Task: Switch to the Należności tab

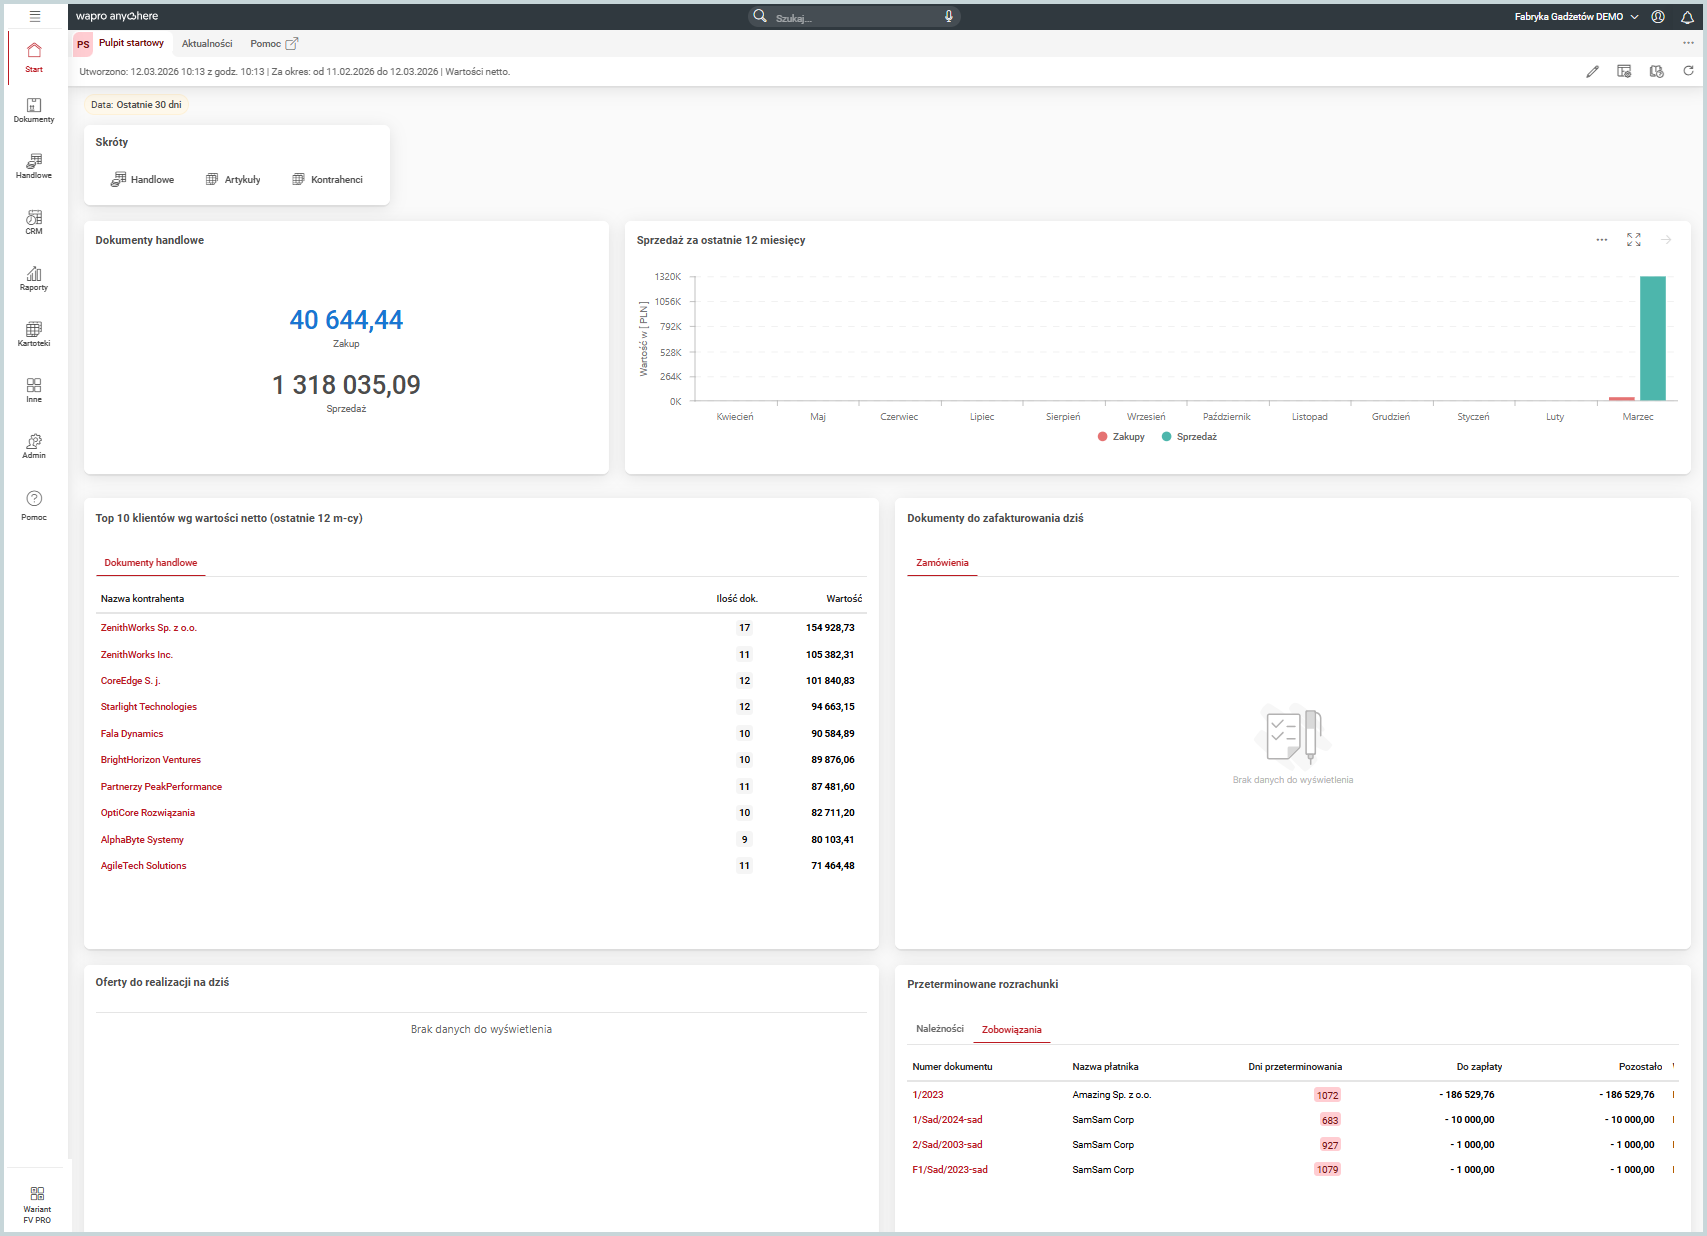Action: coord(940,1029)
